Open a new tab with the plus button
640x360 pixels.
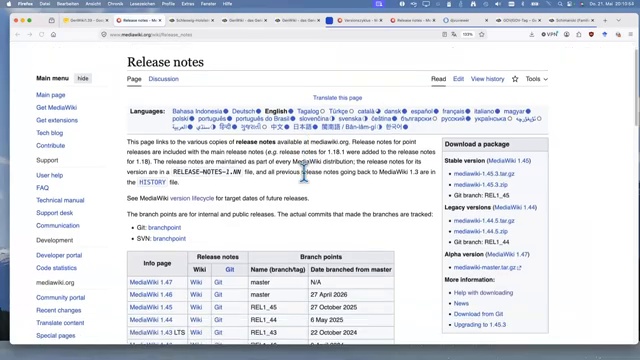pos(605,20)
